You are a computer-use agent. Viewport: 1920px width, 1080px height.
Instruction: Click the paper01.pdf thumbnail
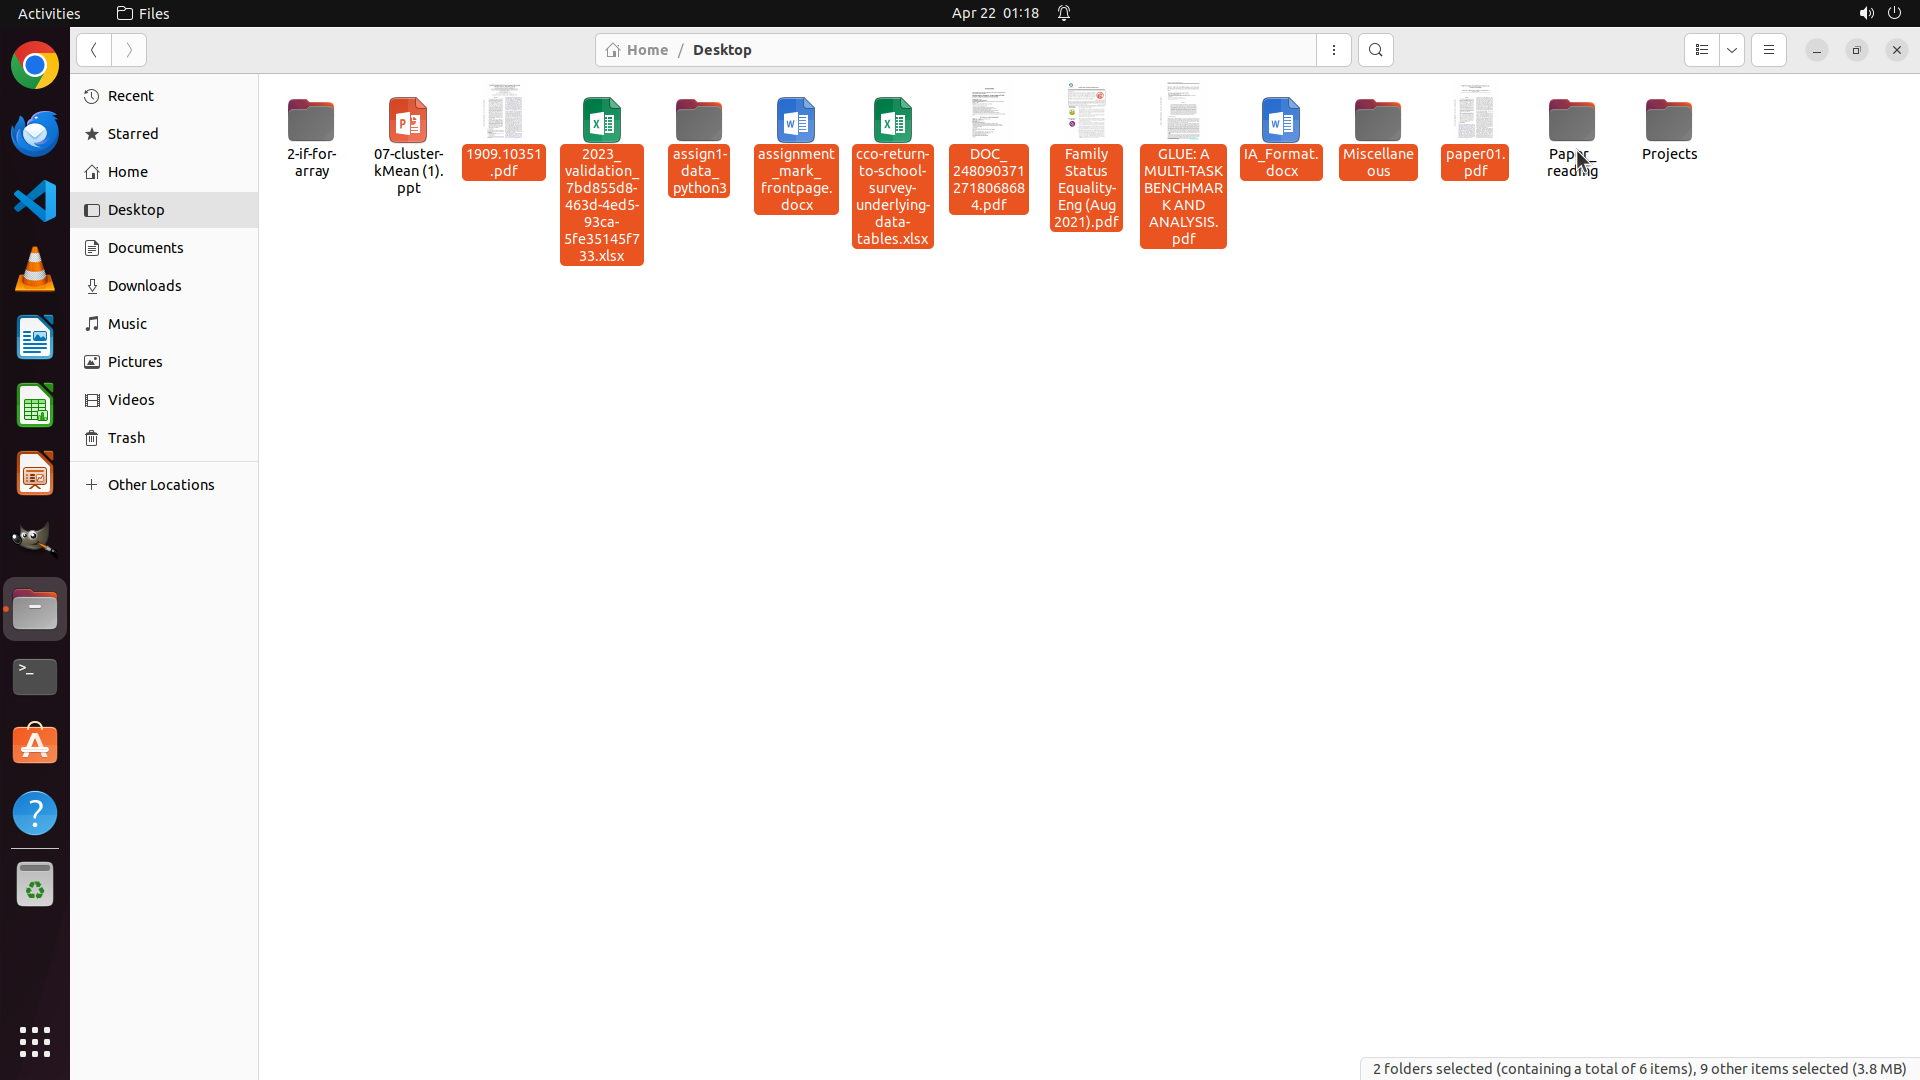point(1474,112)
